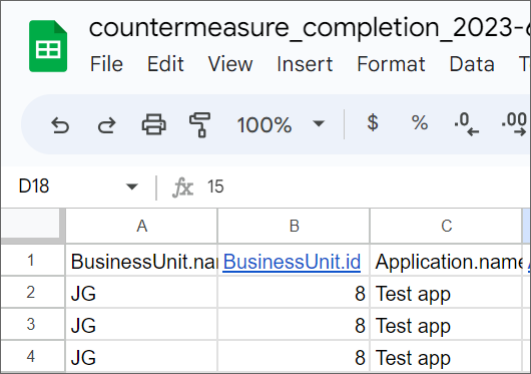Open the File menu
Screen dimensions: 531x374
click(106, 64)
